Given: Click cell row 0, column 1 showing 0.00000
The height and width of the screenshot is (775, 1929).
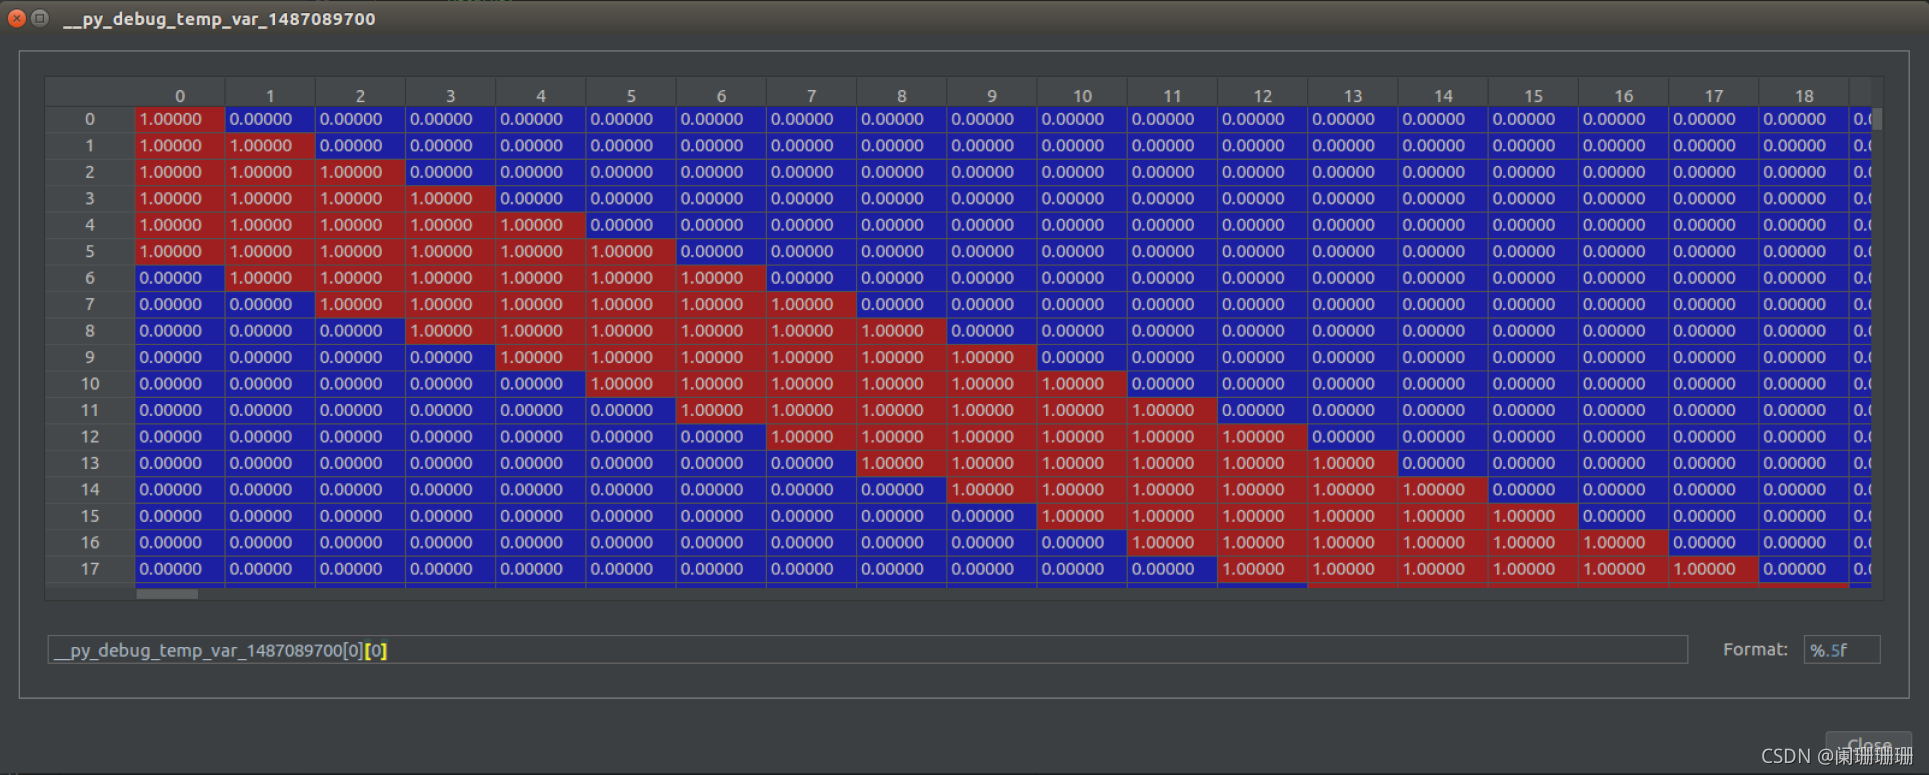Looking at the screenshot, I should click(x=270, y=119).
